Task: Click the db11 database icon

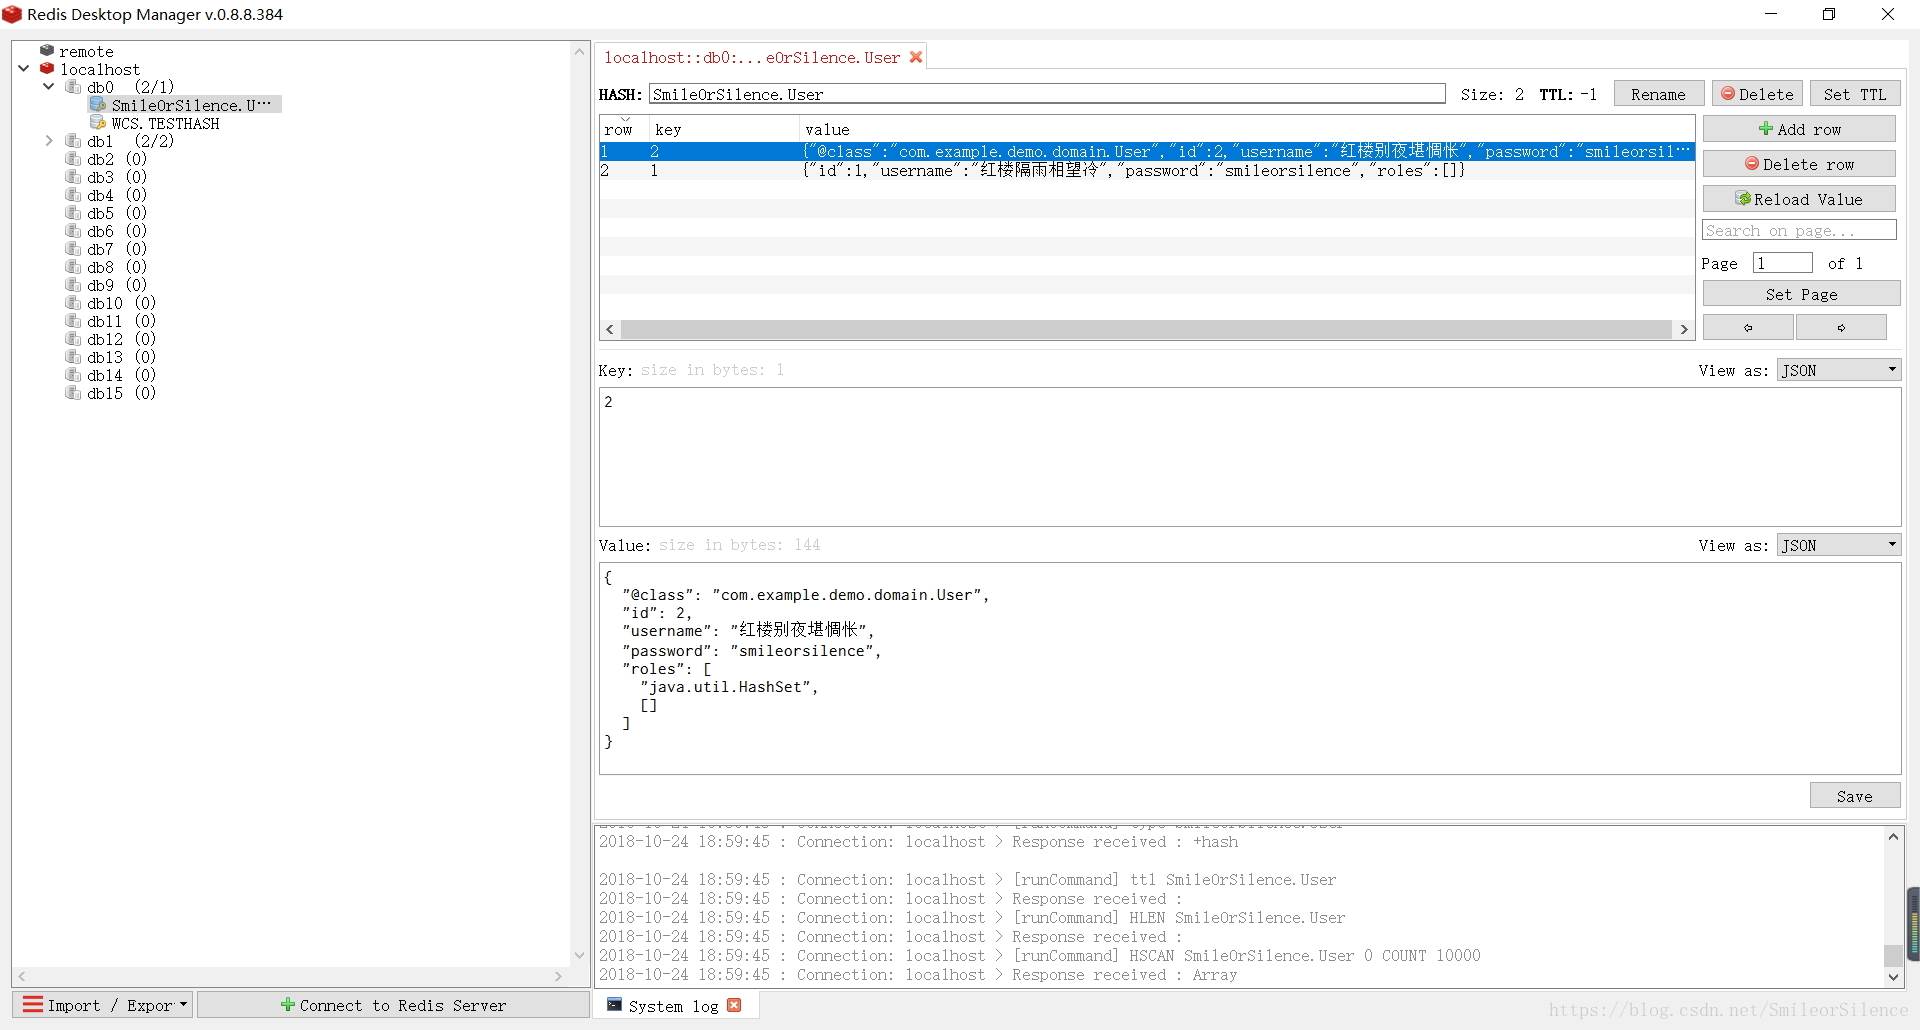Action: [73, 320]
